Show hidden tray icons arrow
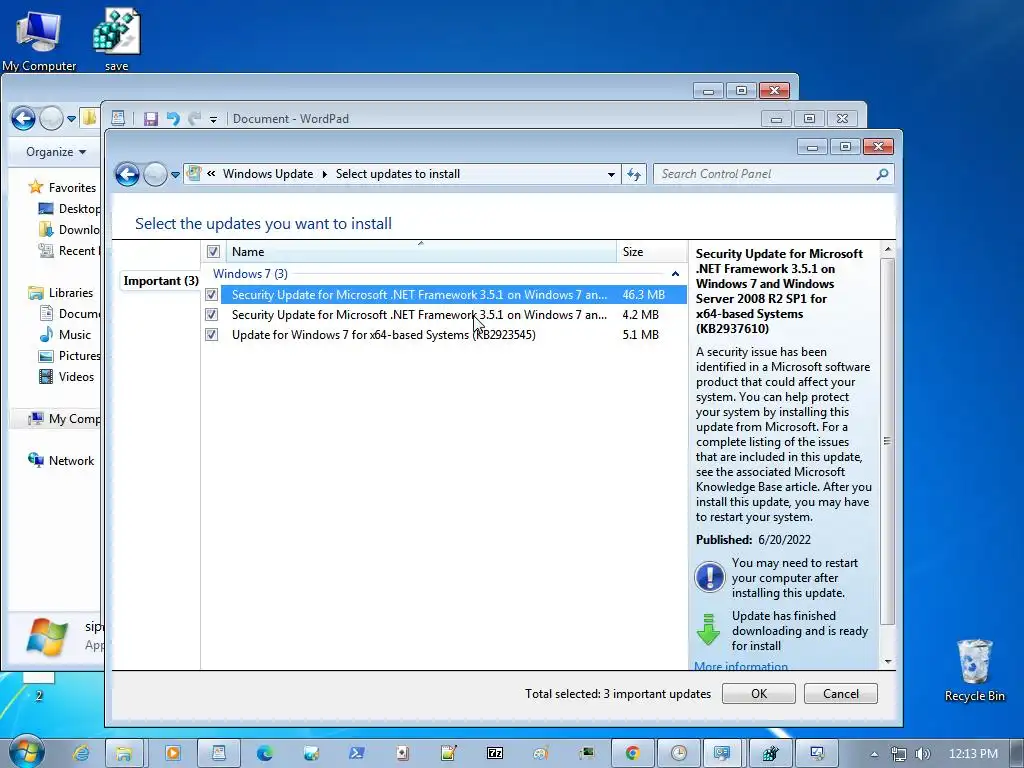Image resolution: width=1024 pixels, height=768 pixels. (x=874, y=754)
